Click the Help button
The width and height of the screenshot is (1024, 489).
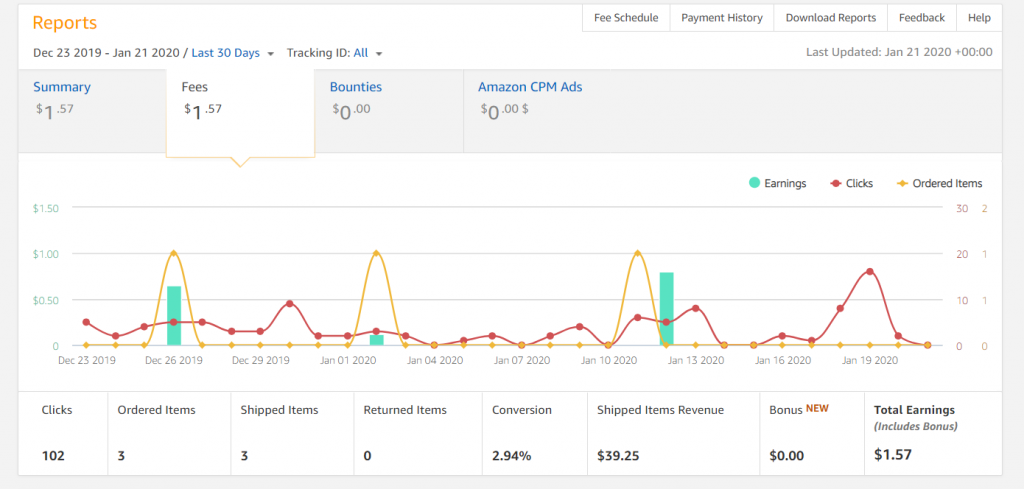[979, 18]
